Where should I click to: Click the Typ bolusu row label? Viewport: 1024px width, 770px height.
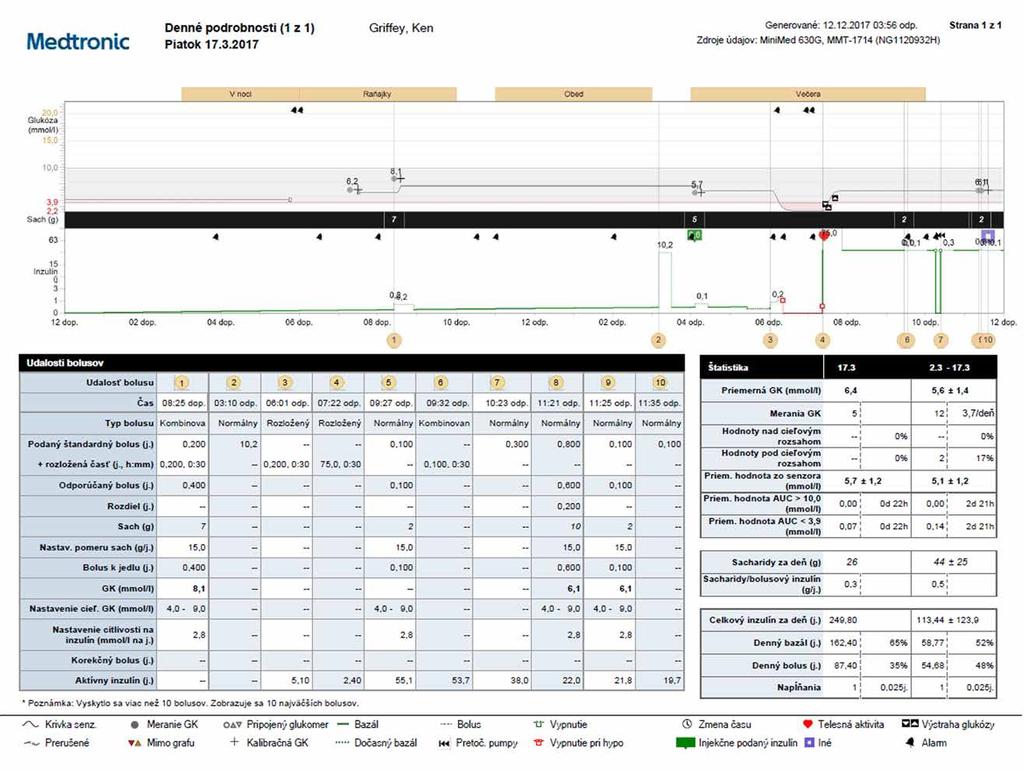tap(129, 423)
